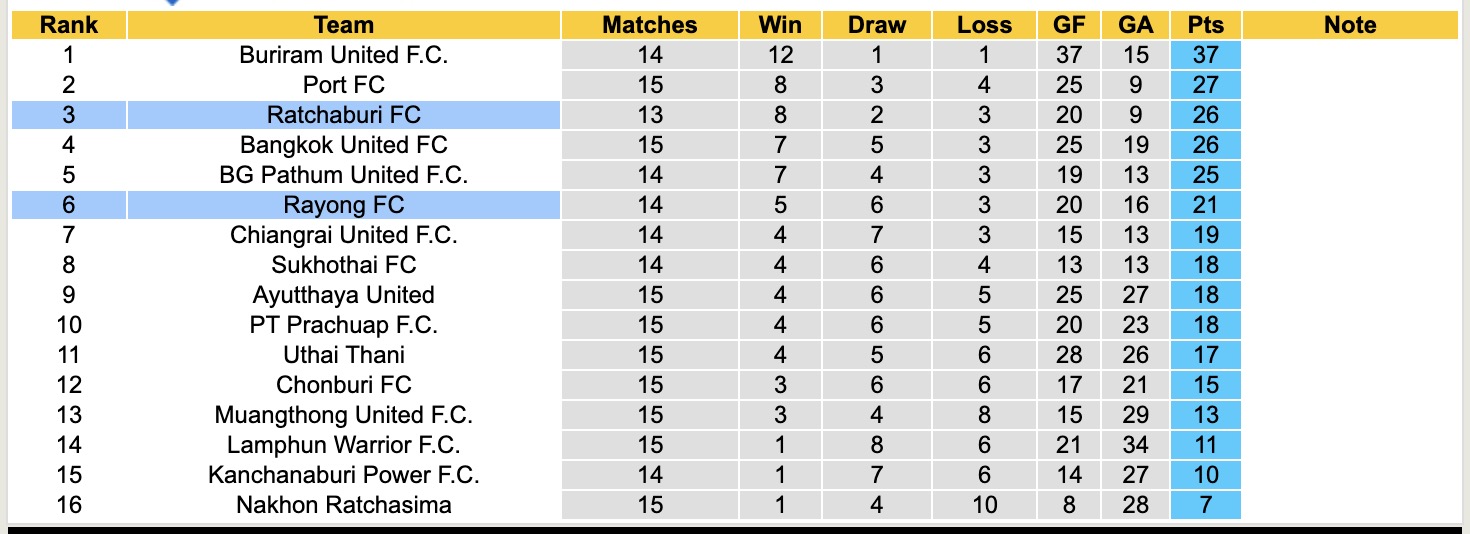
Task: Click the Muangthong United F.C. name
Action: tap(343, 415)
